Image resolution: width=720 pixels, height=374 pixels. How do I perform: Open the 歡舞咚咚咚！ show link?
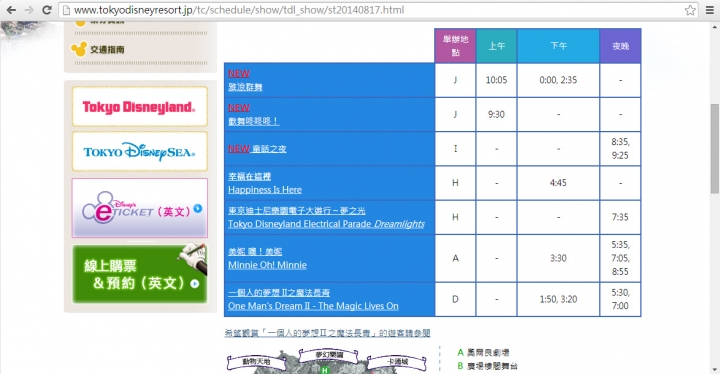253,121
